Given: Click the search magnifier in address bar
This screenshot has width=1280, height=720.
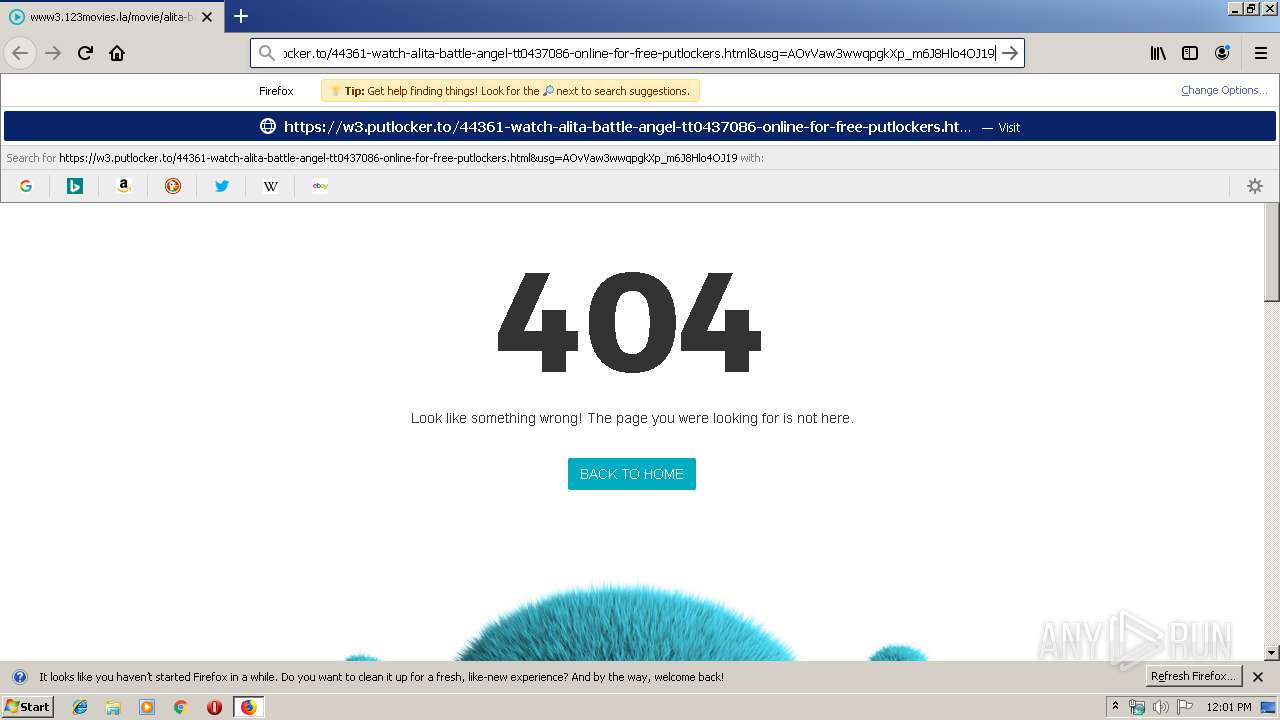Looking at the screenshot, I should pyautogui.click(x=266, y=53).
